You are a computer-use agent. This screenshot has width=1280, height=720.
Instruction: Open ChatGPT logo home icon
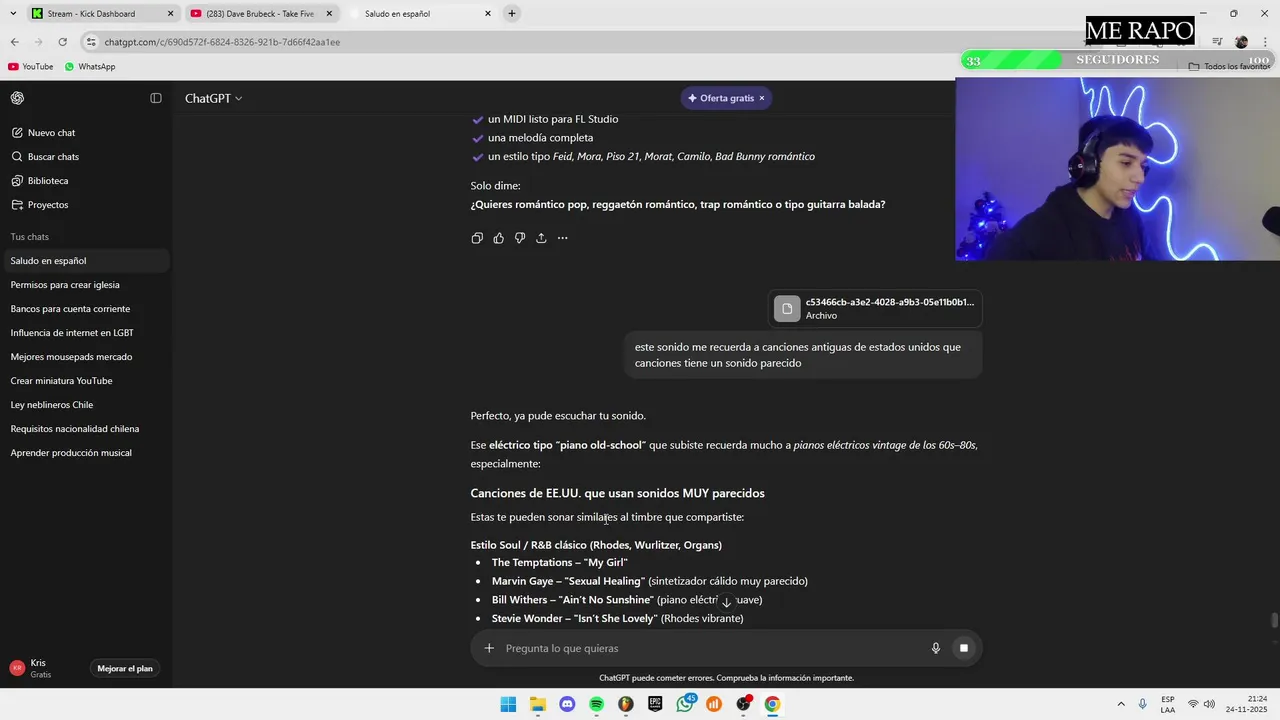pos(17,98)
